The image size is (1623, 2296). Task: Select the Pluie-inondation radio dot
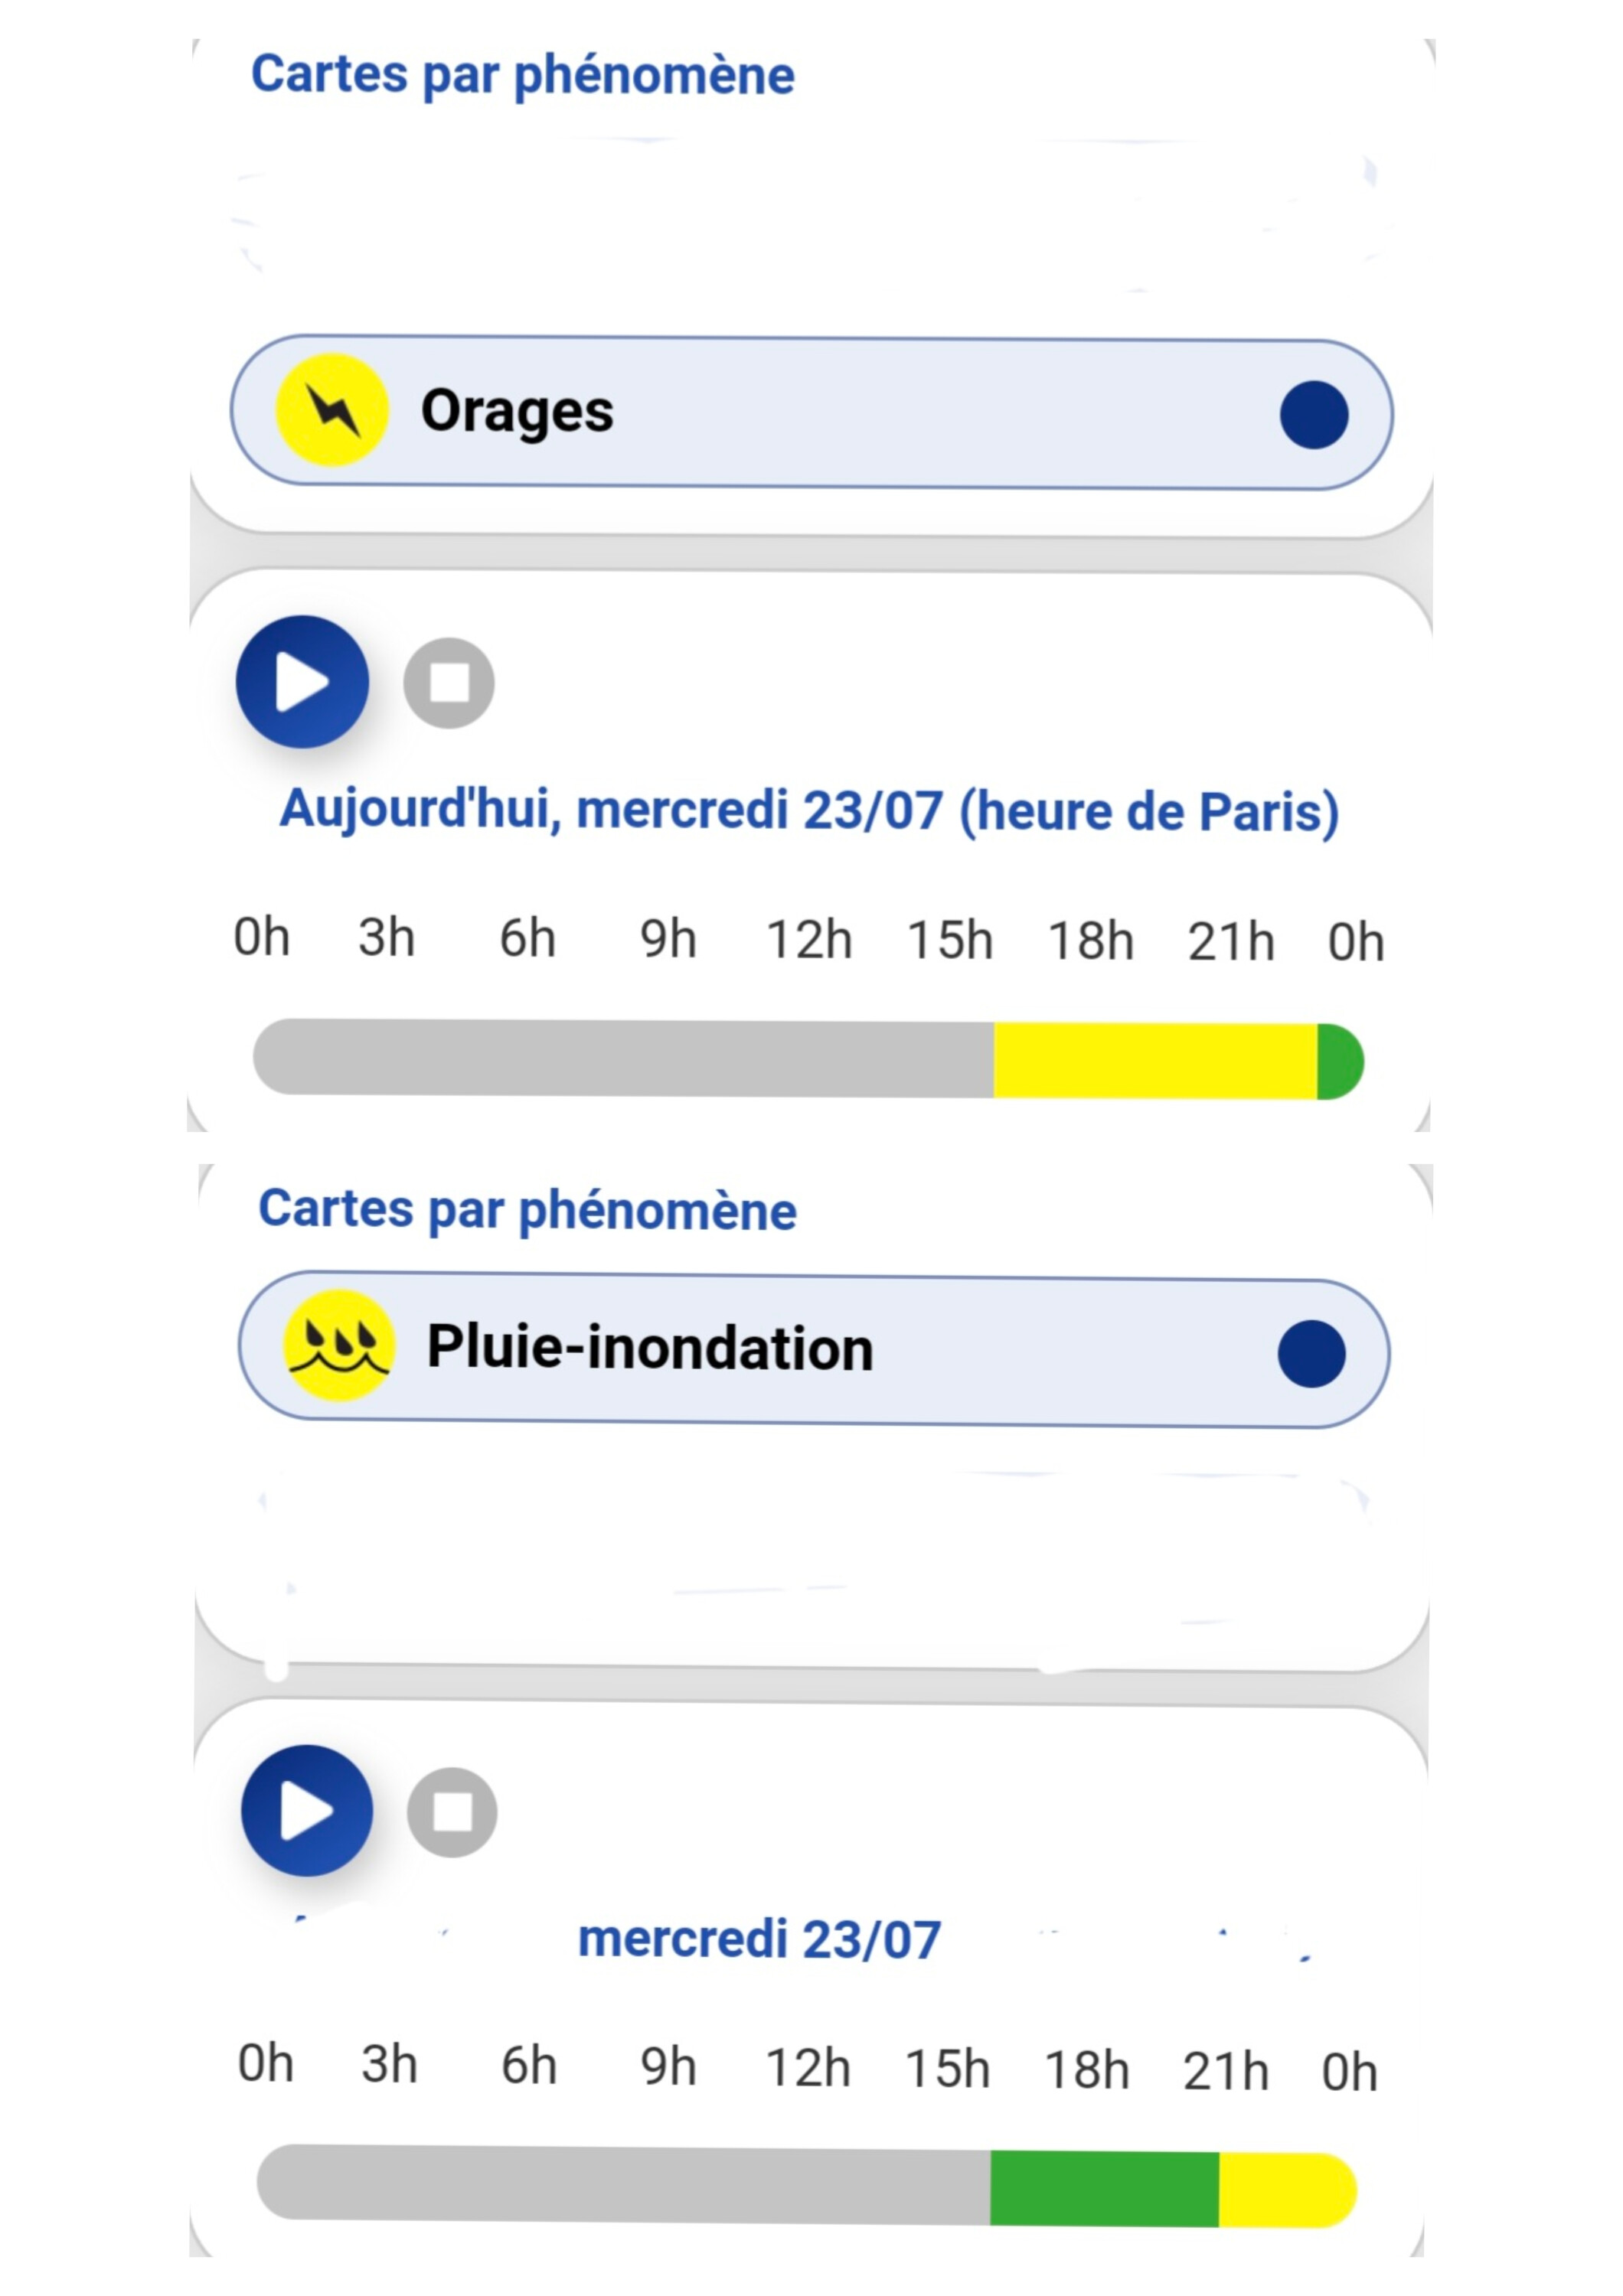[x=1312, y=1354]
